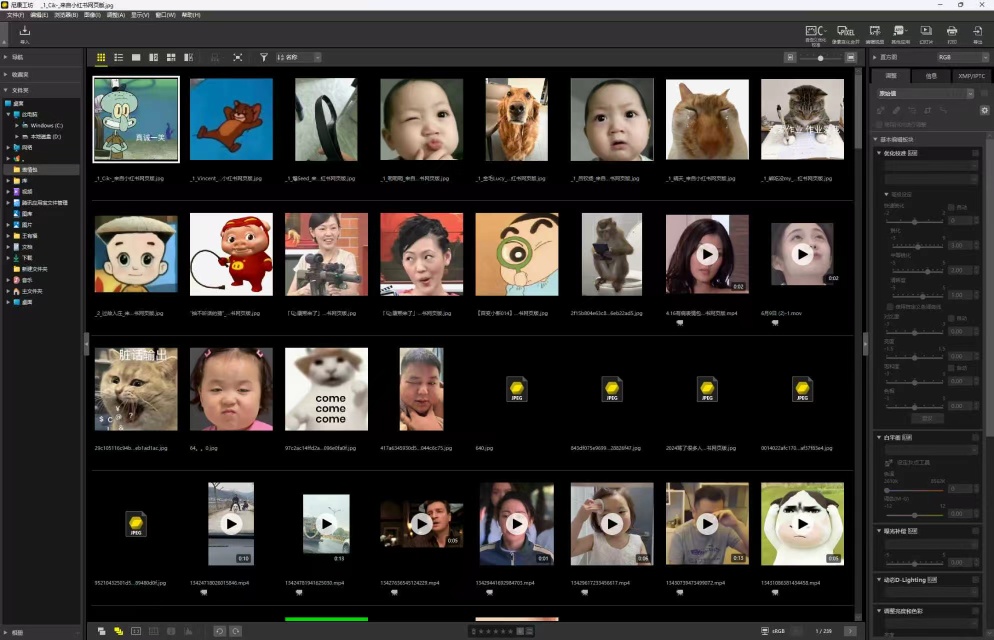The image size is (994, 640).
Task: Open the histogram RGB channel dropdown
Action: pos(962,58)
